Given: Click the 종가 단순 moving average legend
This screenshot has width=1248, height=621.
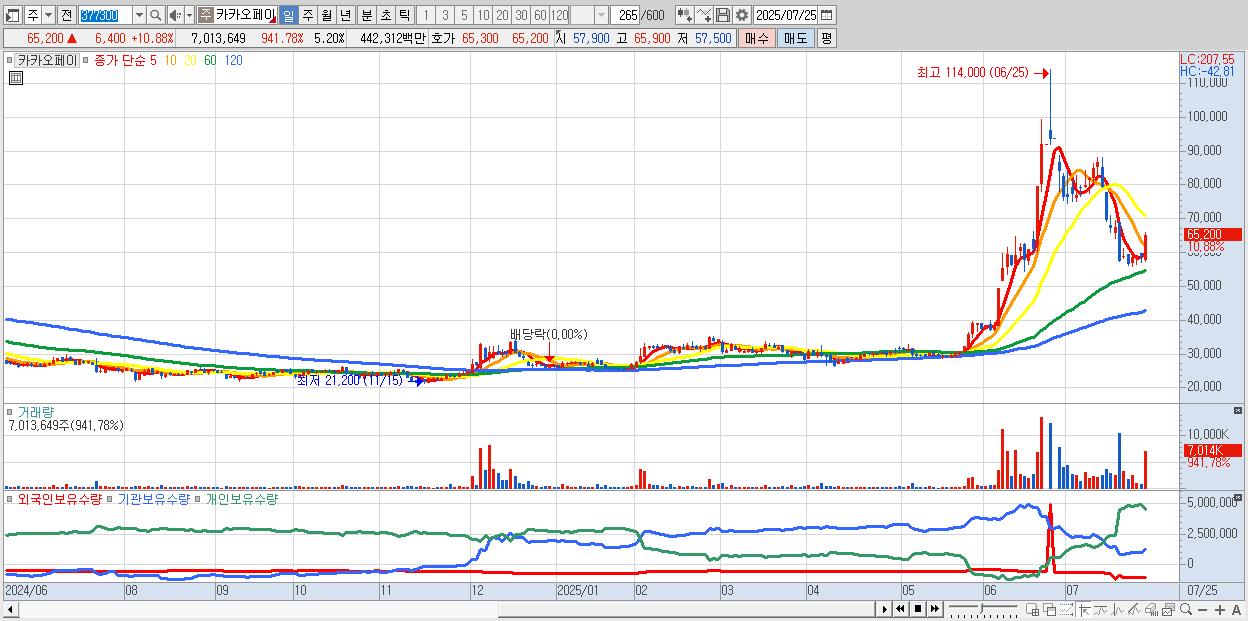Looking at the screenshot, I should click(x=119, y=60).
